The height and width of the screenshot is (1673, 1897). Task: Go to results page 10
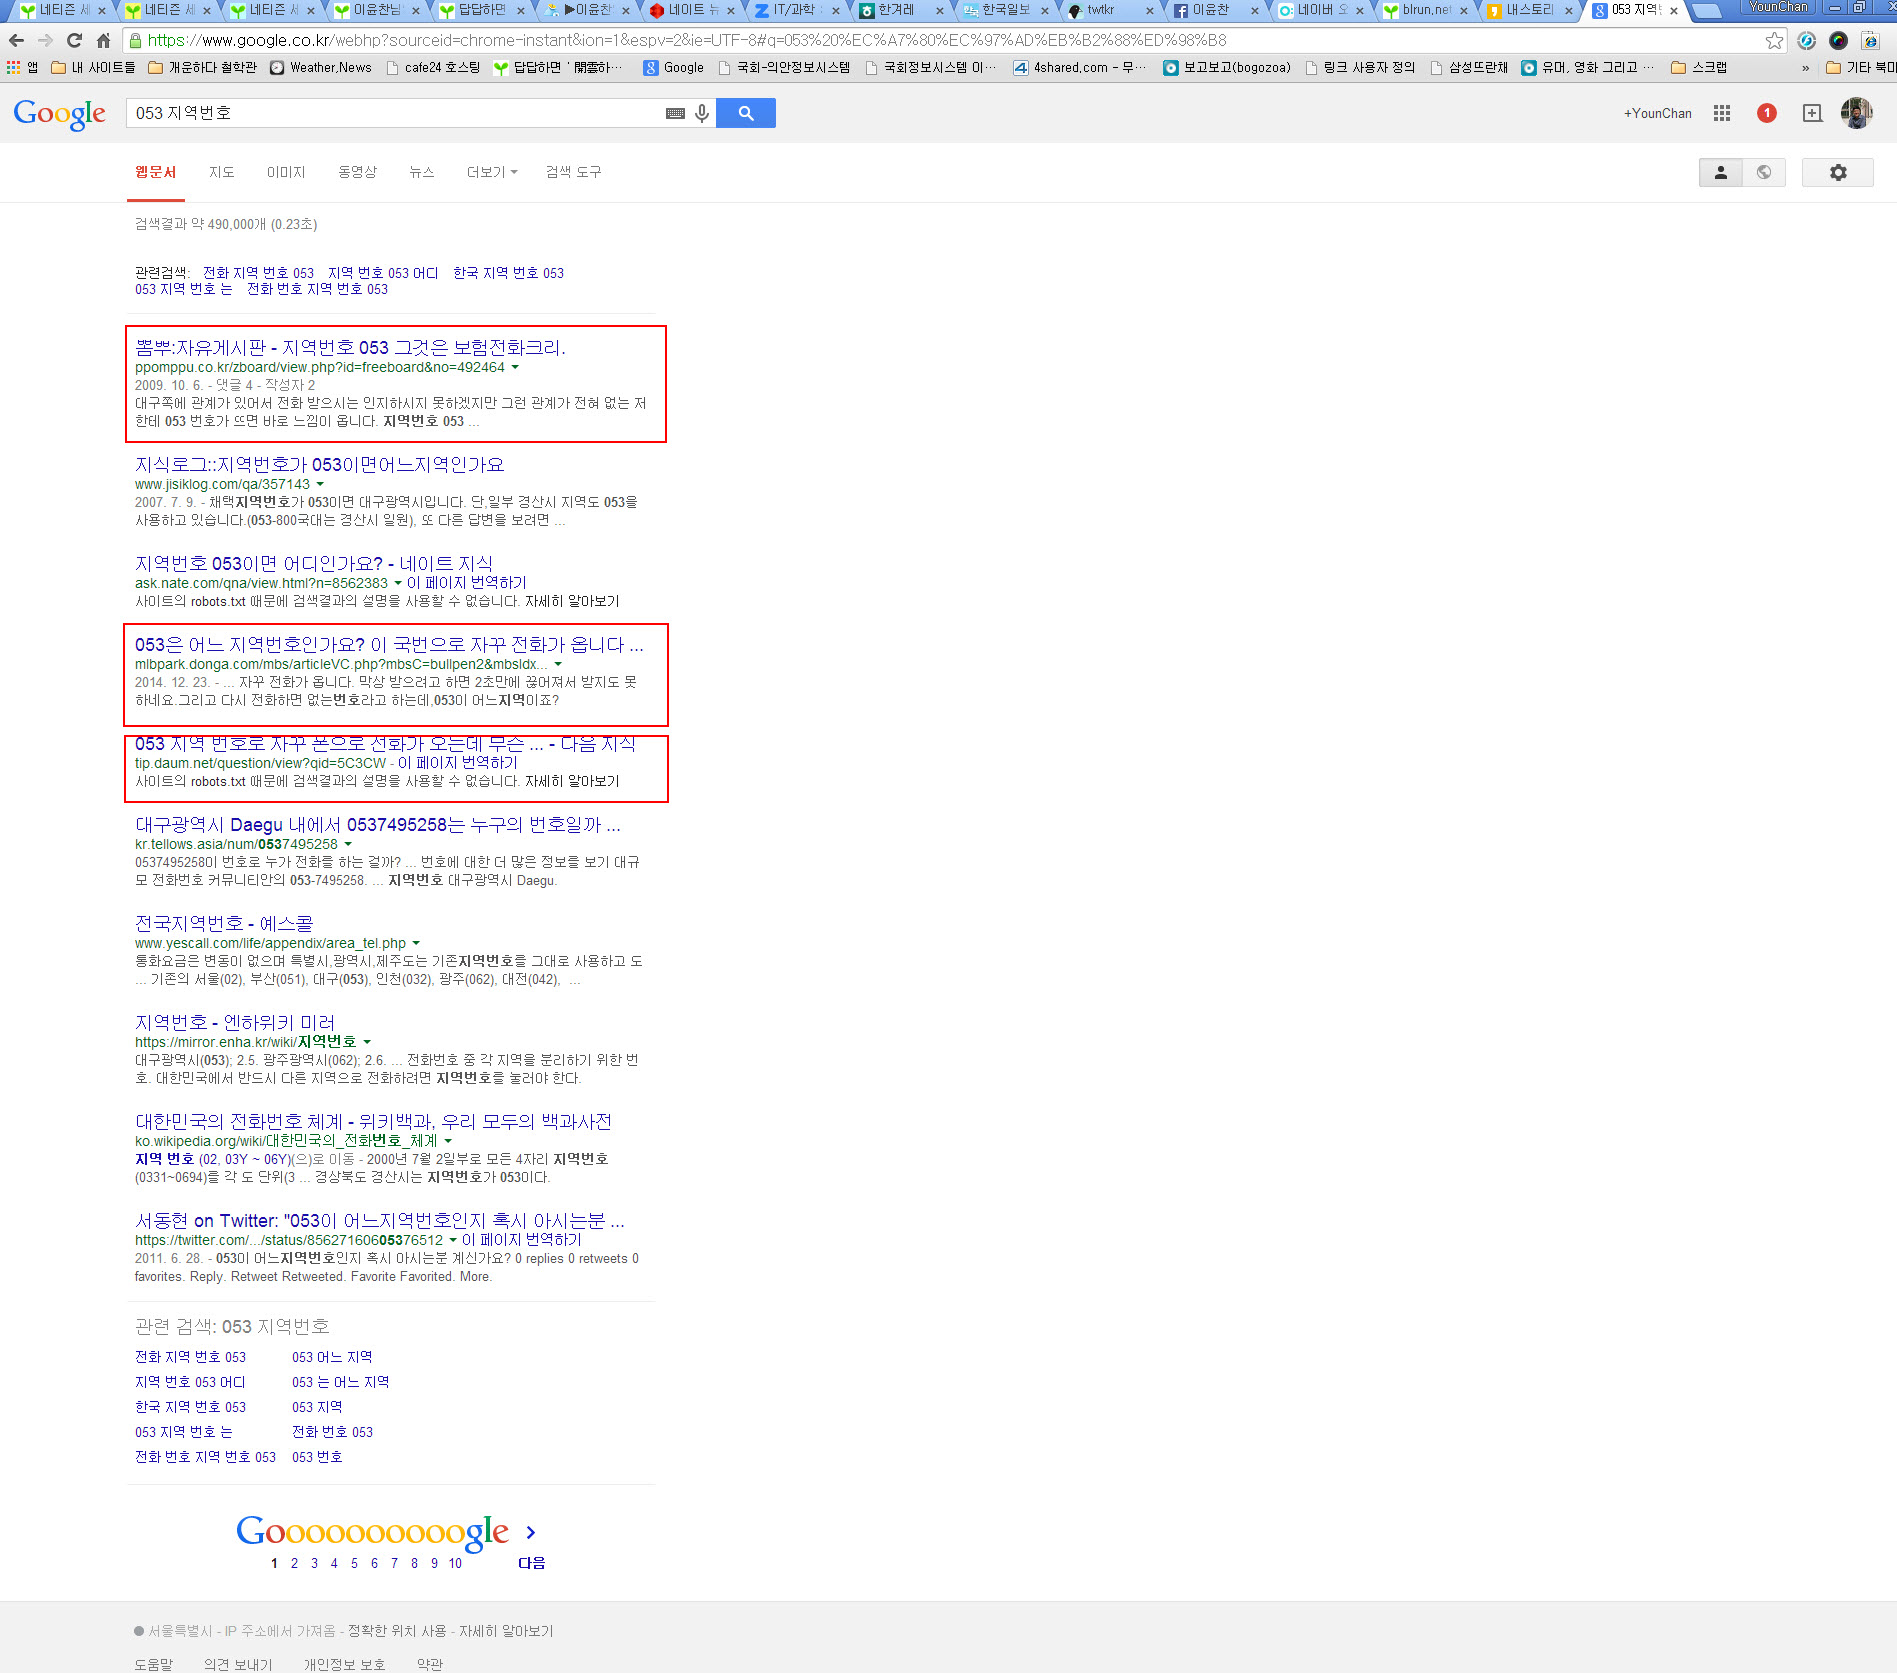click(x=455, y=1563)
